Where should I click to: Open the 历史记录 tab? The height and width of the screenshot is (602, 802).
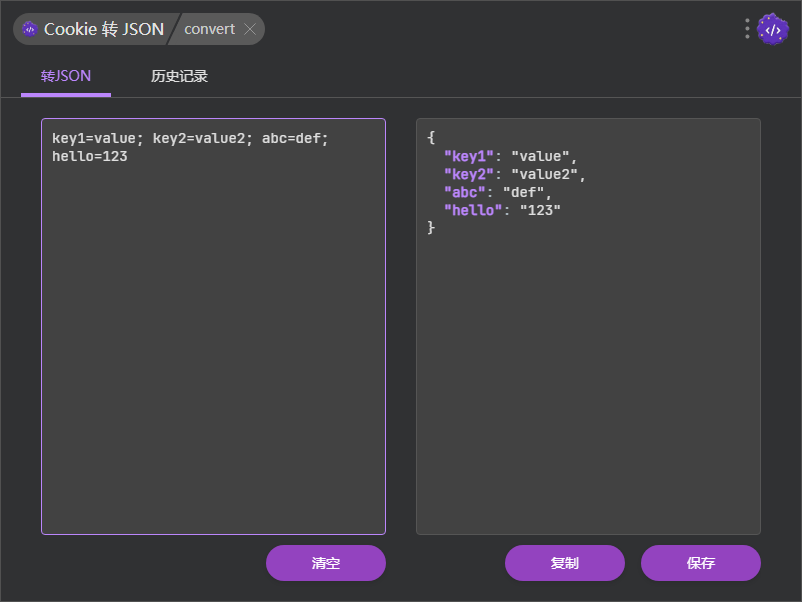point(179,76)
